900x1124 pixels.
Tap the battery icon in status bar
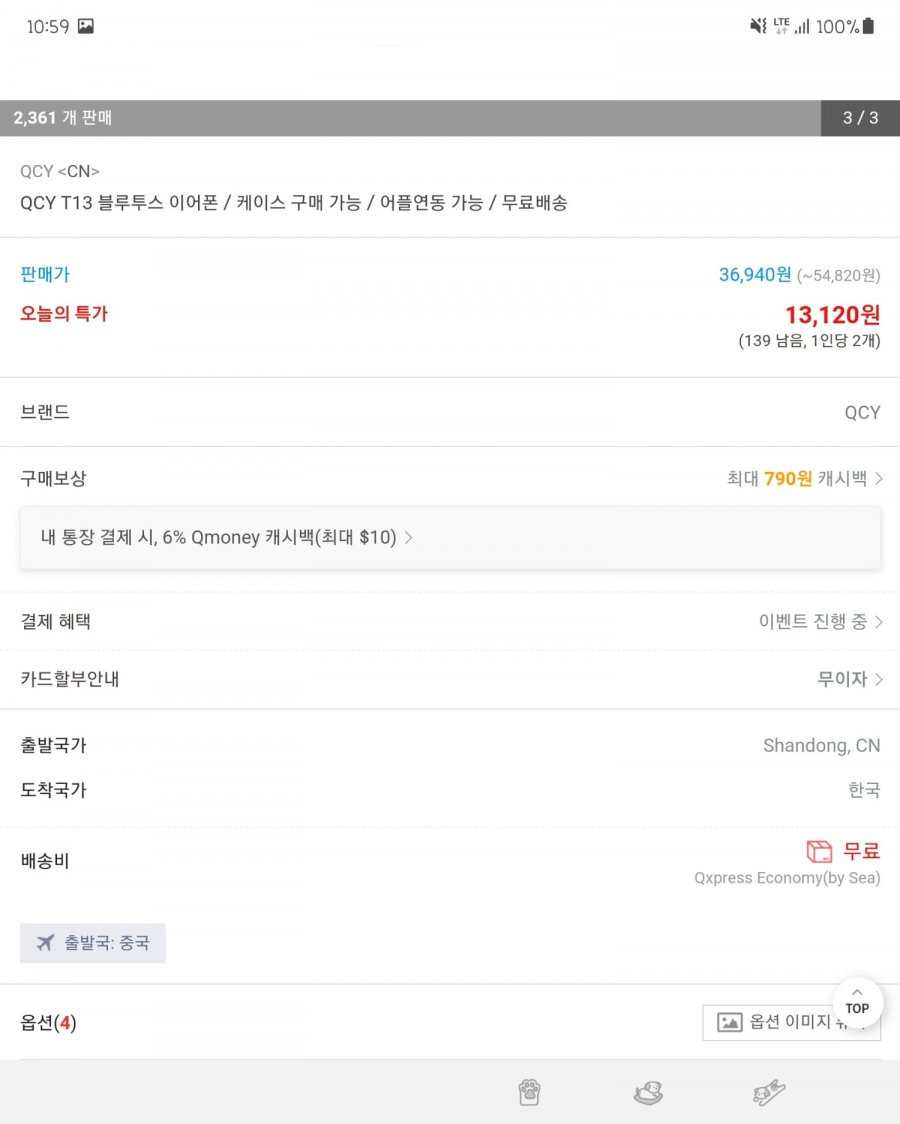click(x=868, y=26)
